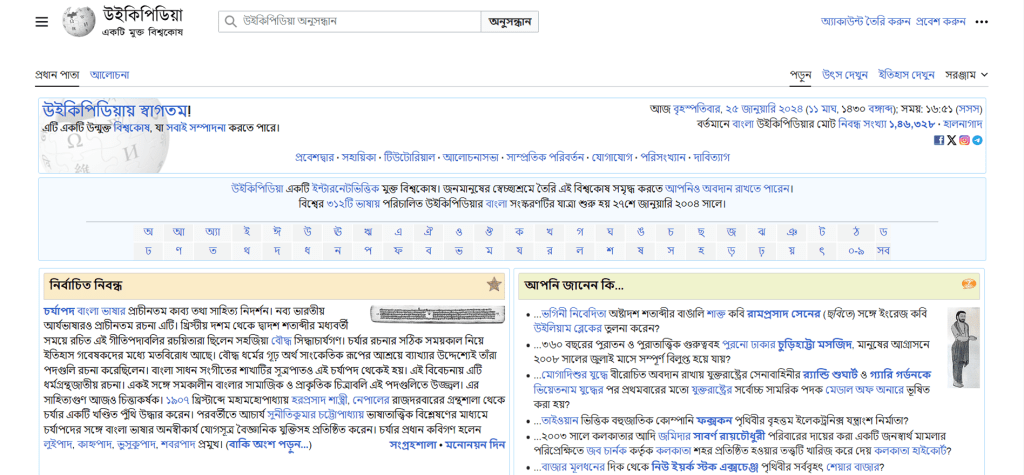Switch to the প্রধান পাতা tab

pos(57,74)
